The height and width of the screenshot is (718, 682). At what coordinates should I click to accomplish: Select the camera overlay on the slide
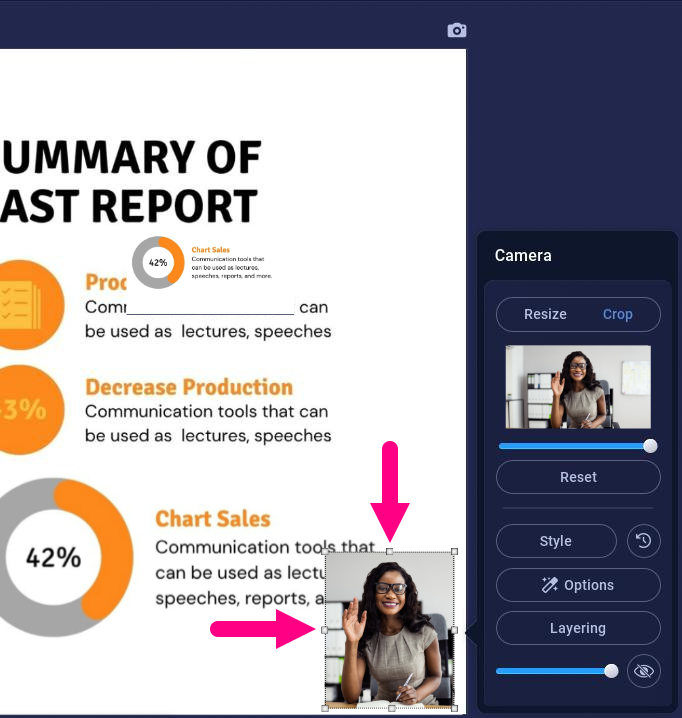coord(390,640)
